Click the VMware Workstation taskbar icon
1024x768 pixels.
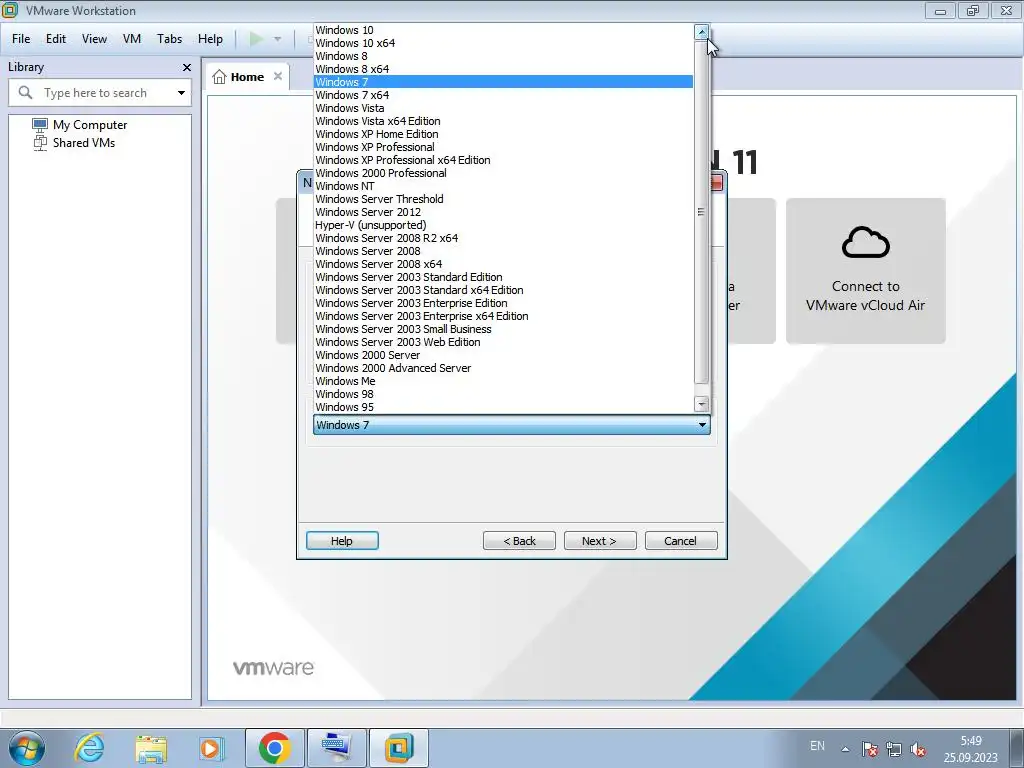coord(399,748)
